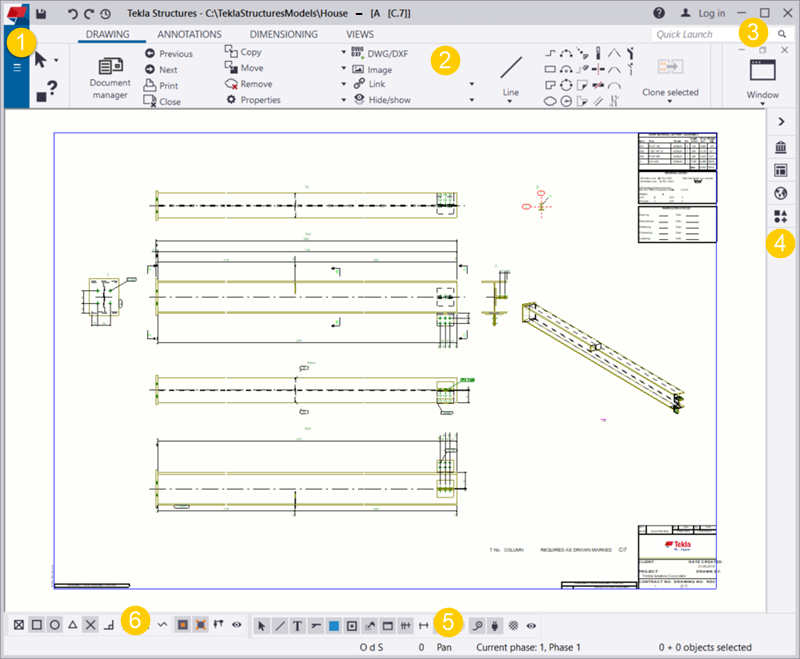
Task: Expand the side pane chevron arrow
Action: [781, 120]
